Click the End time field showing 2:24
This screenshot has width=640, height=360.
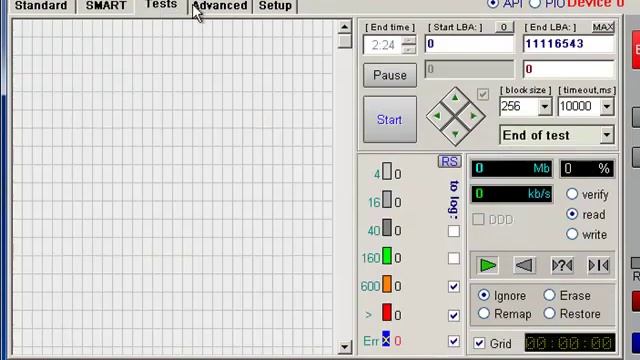click(x=382, y=45)
